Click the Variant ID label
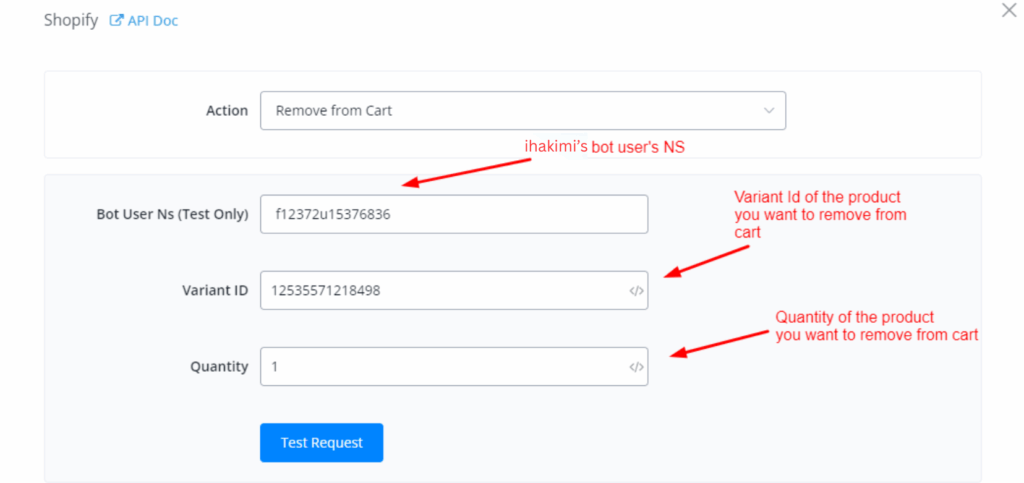Screen dimensions: 1024x483 point(208,290)
